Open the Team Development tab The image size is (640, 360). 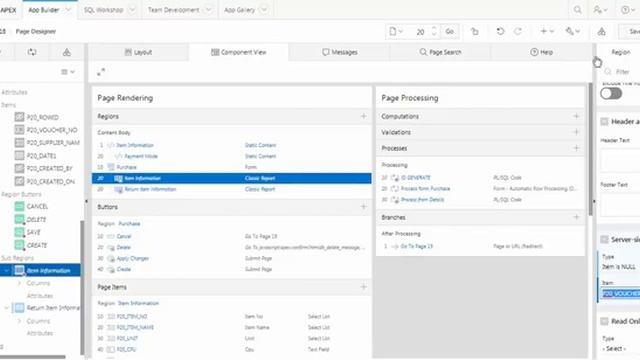(x=173, y=10)
